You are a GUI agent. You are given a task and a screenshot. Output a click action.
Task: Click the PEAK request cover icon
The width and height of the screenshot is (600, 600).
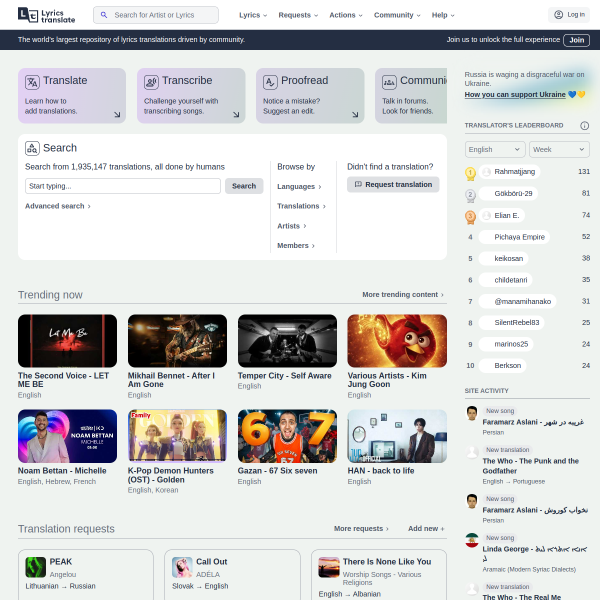click(36, 567)
